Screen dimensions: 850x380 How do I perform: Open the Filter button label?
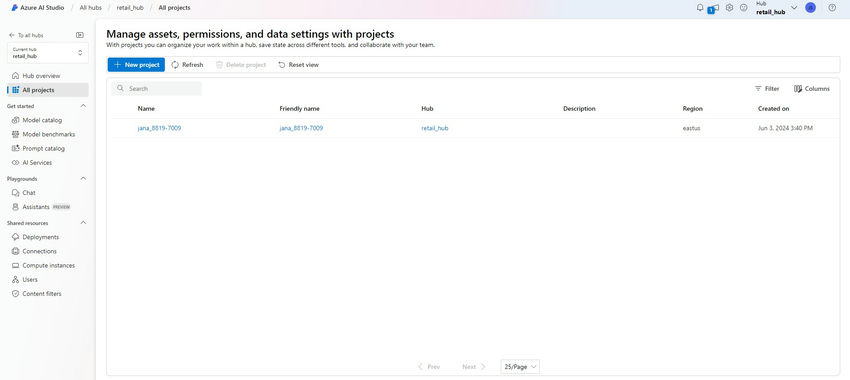tap(772, 88)
